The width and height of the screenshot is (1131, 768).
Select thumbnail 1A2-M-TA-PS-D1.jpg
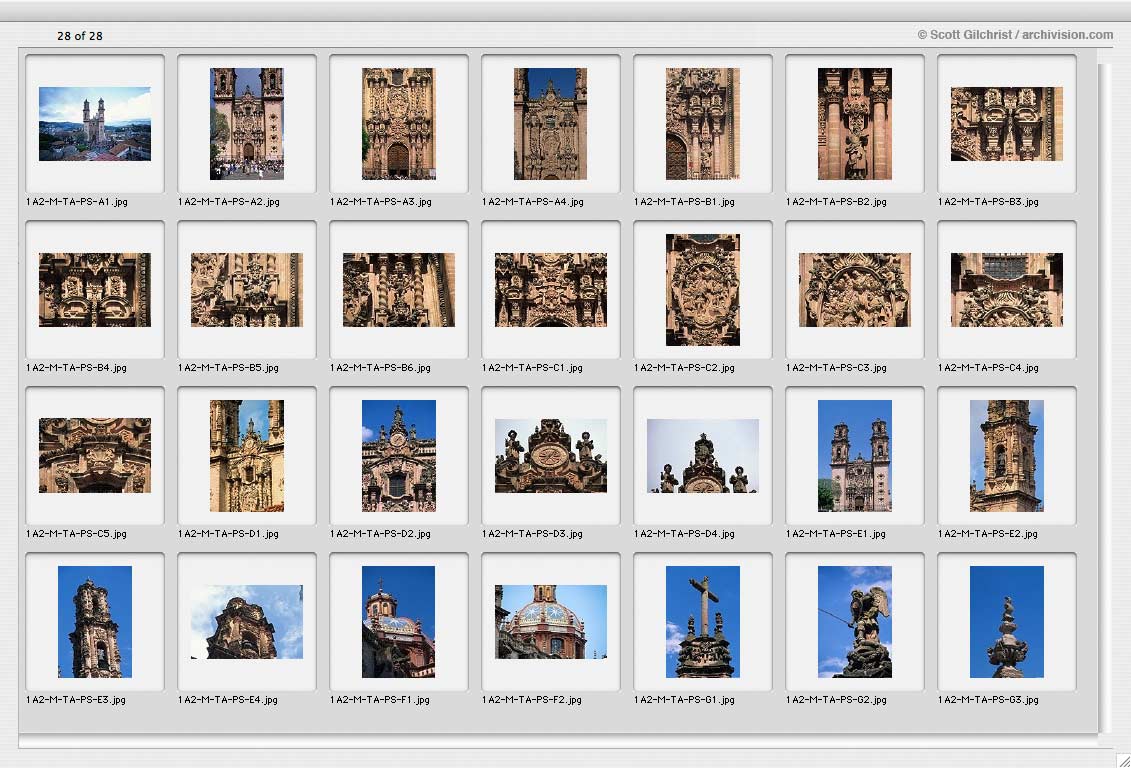(247, 456)
